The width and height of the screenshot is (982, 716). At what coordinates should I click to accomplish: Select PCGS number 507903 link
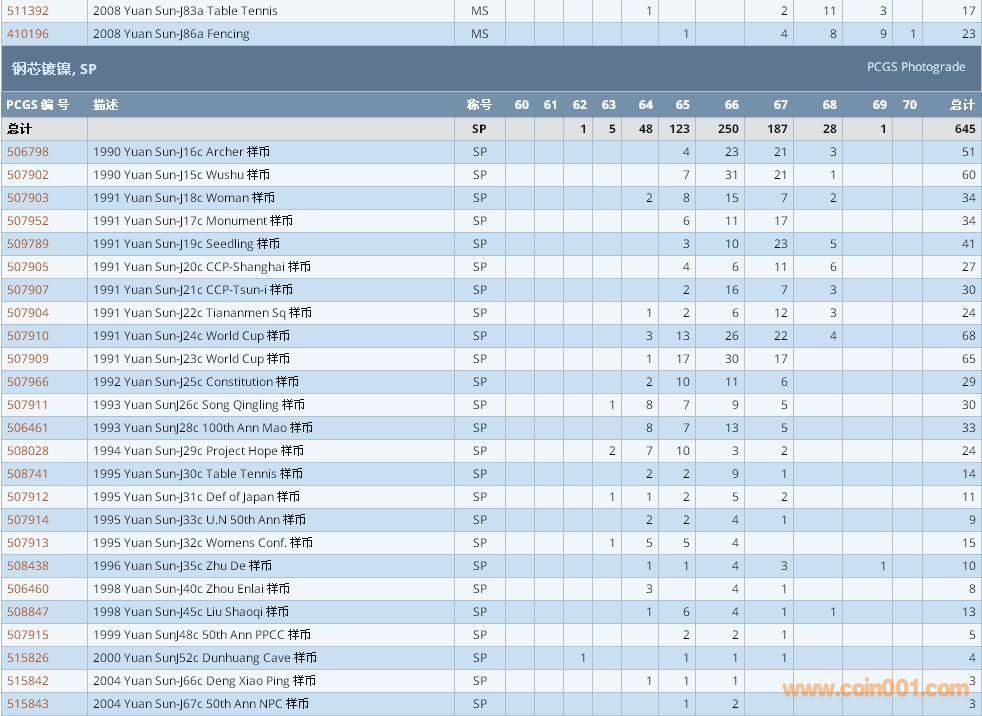point(27,198)
